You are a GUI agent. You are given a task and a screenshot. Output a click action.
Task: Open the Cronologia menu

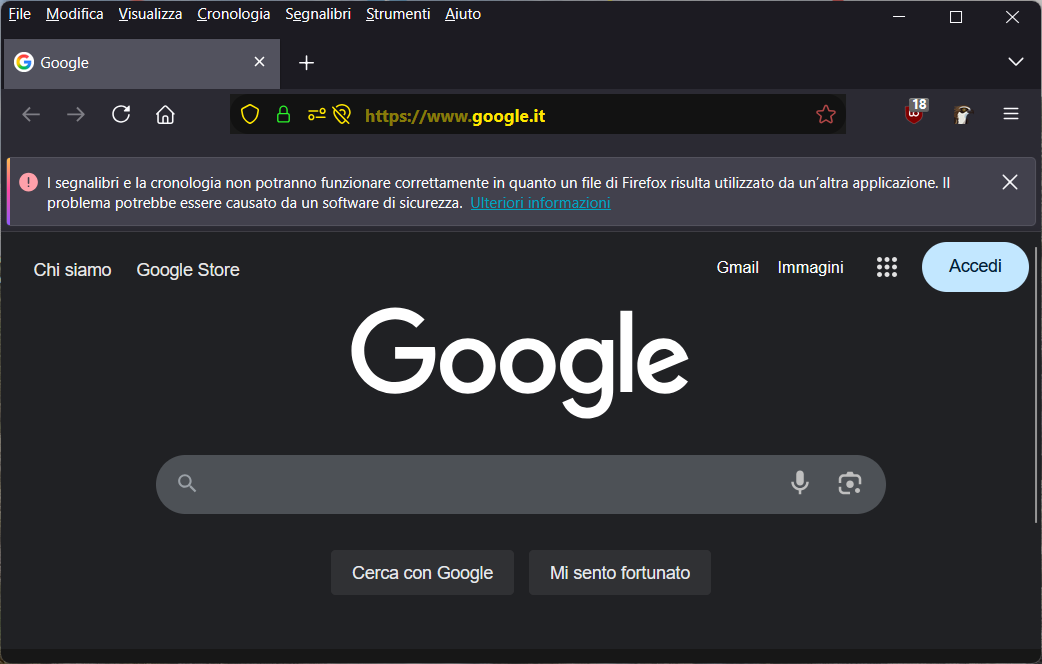point(234,14)
